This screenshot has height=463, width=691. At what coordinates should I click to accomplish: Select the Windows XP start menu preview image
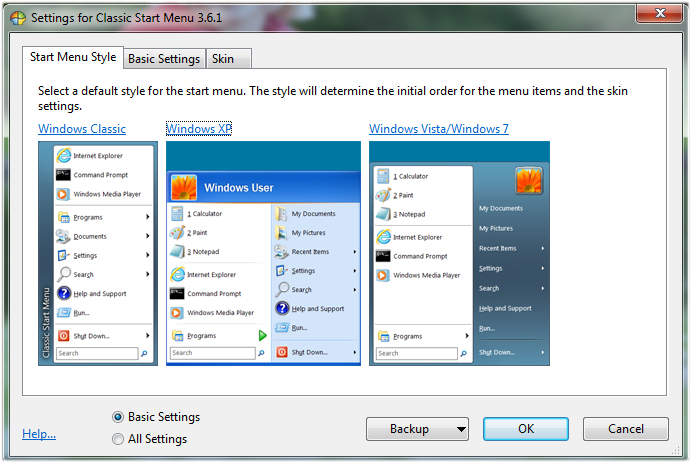(x=262, y=253)
